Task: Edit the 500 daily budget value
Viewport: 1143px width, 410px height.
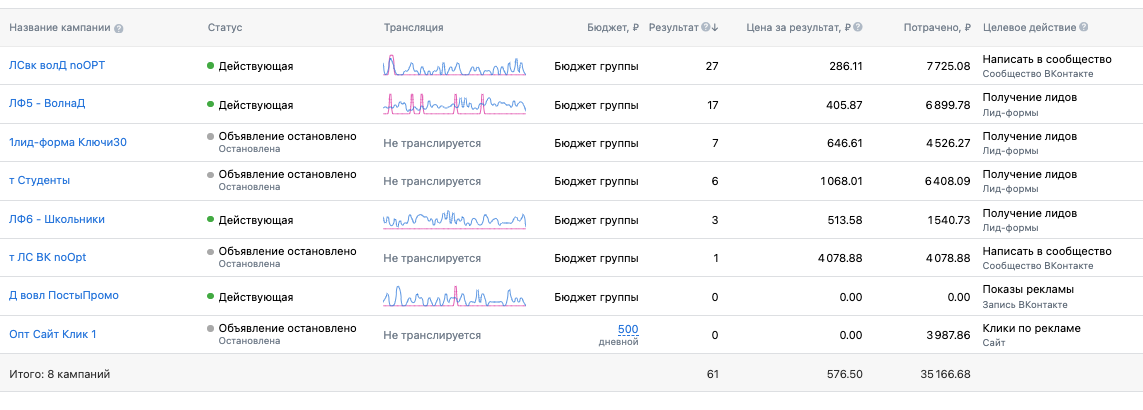Action: (x=628, y=329)
